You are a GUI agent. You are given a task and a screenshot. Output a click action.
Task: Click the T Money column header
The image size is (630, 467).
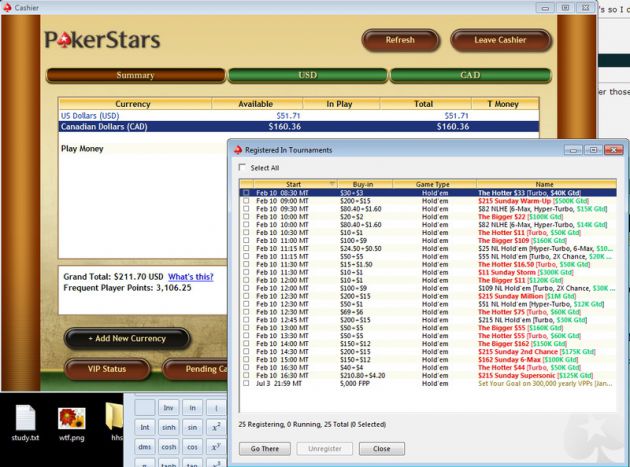pyautogui.click(x=504, y=104)
